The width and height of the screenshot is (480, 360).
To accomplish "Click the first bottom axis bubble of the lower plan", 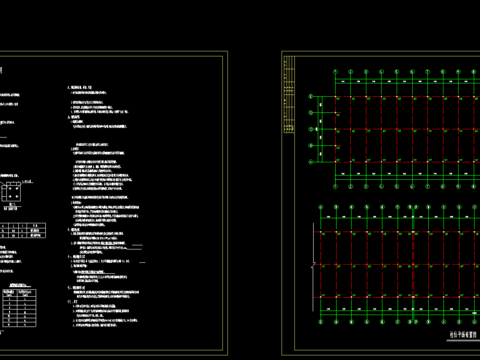I will (321, 322).
